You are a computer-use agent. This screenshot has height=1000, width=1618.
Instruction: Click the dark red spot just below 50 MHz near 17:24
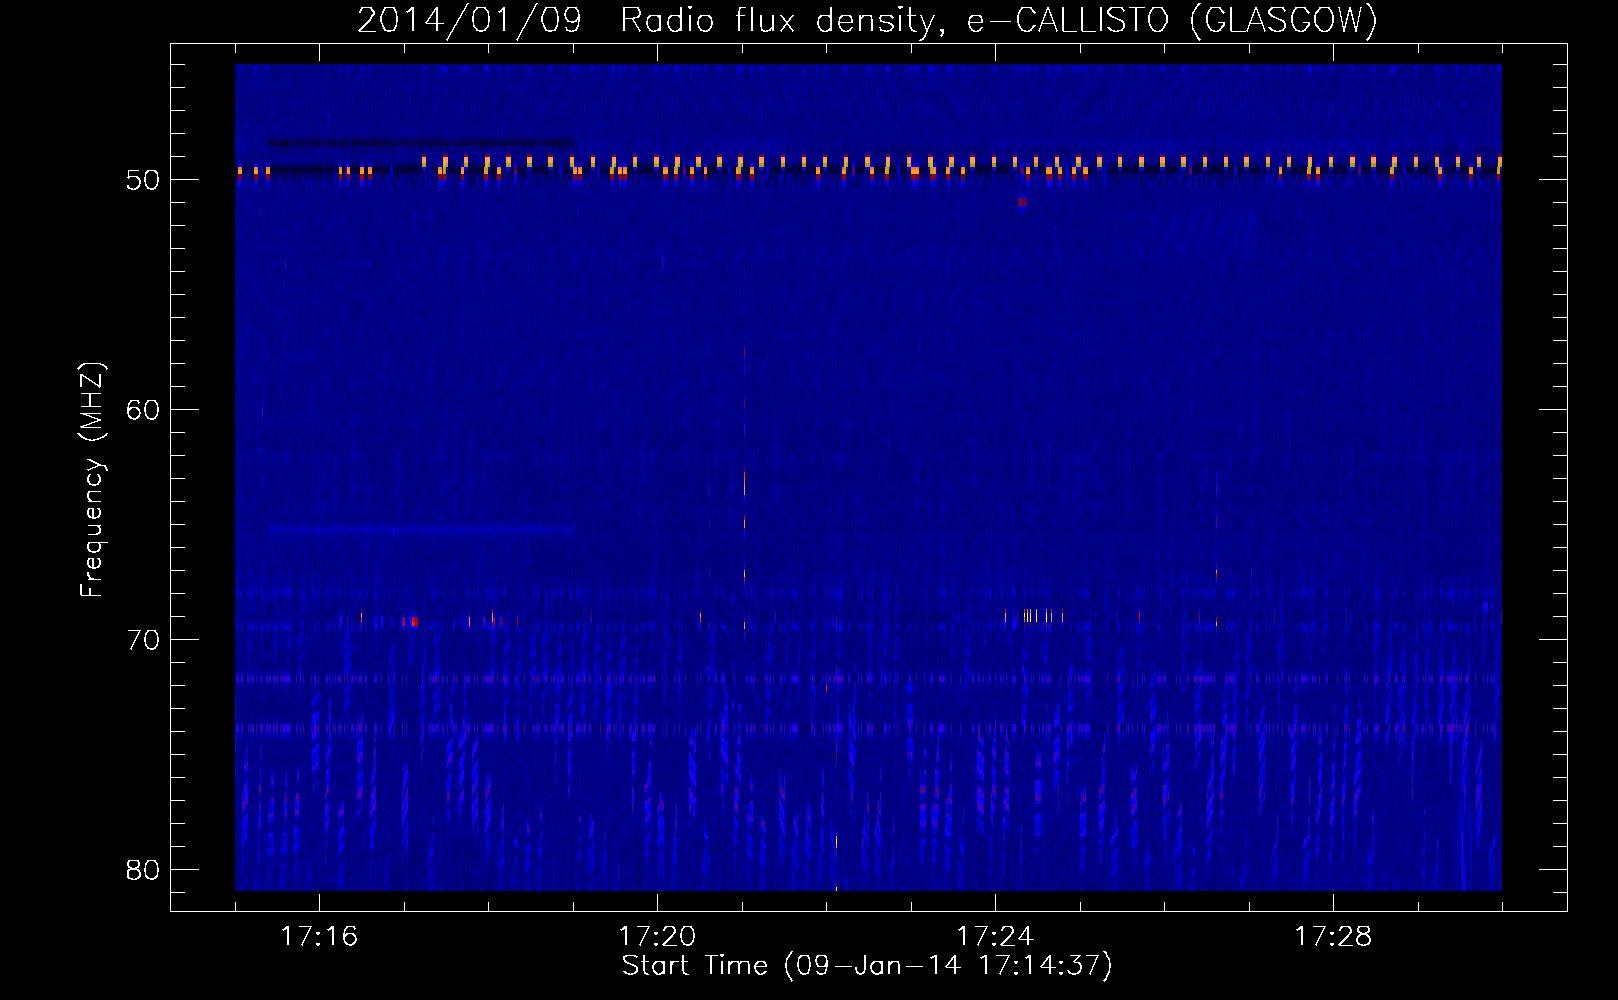click(1022, 202)
